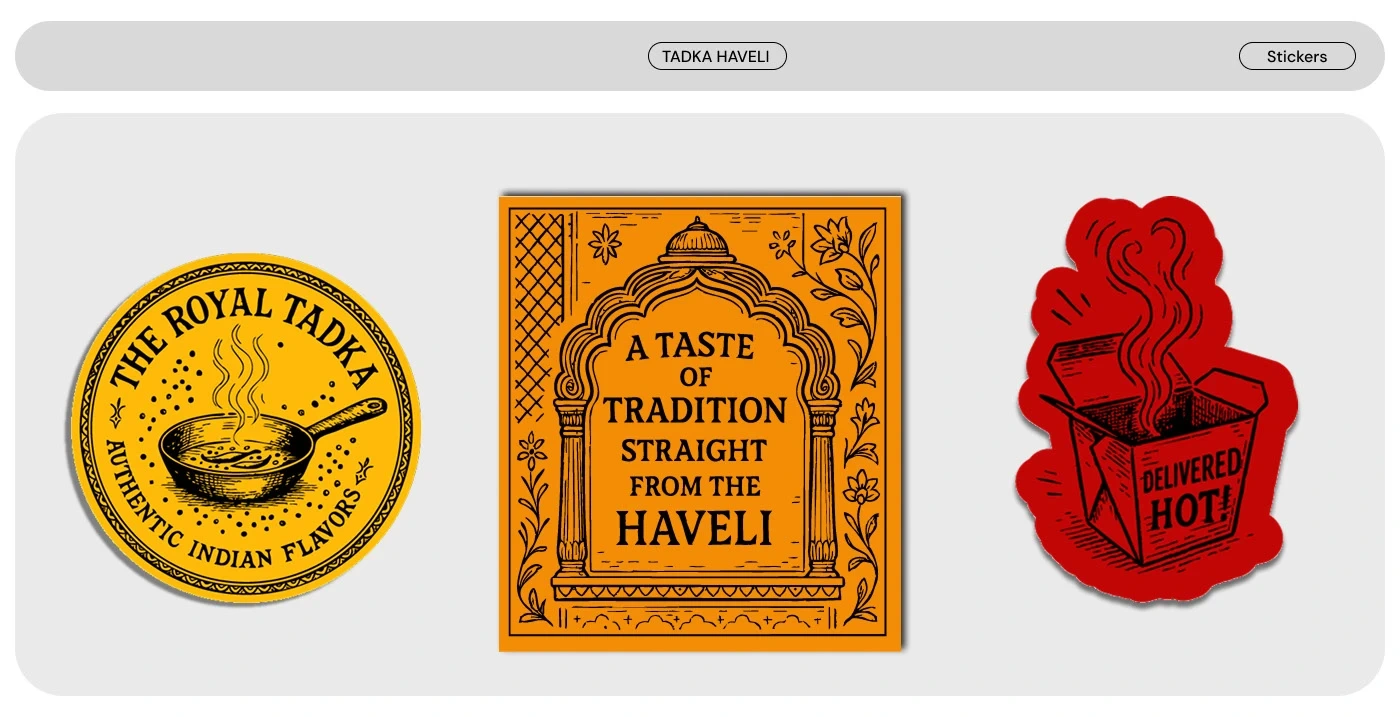Click the right pillar of the arch
Image resolution: width=1400 pixels, height=717 pixels.
[823, 488]
